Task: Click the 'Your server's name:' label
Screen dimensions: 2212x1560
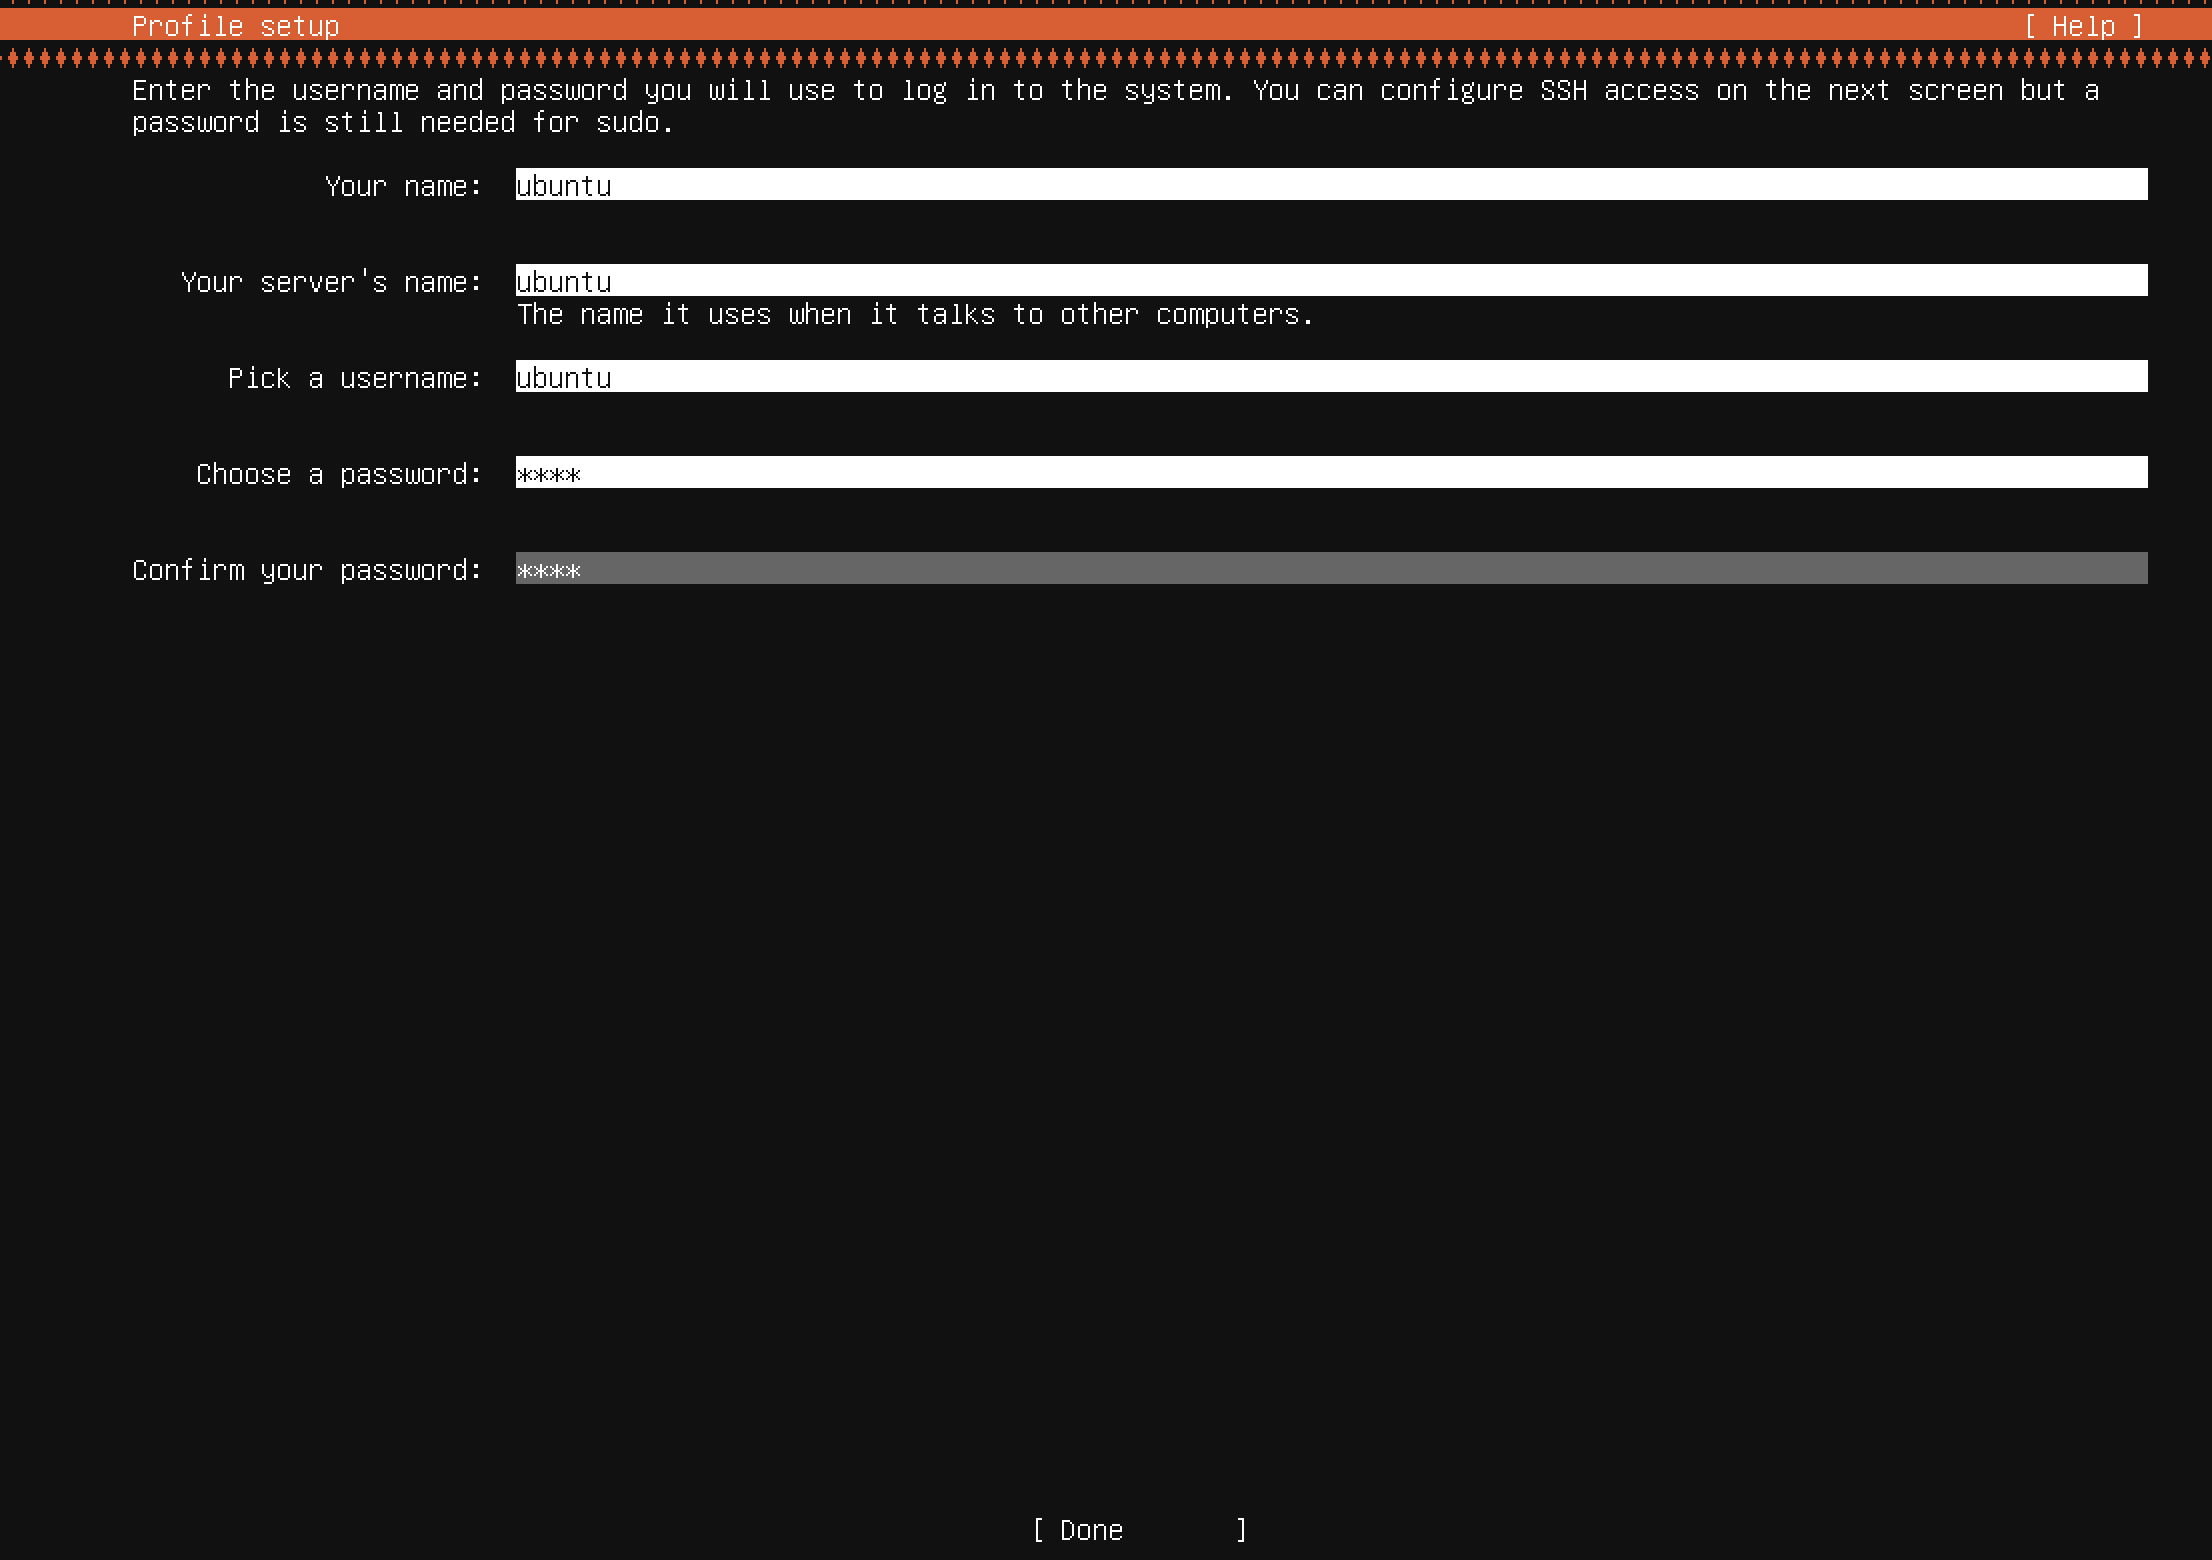Action: click(331, 282)
